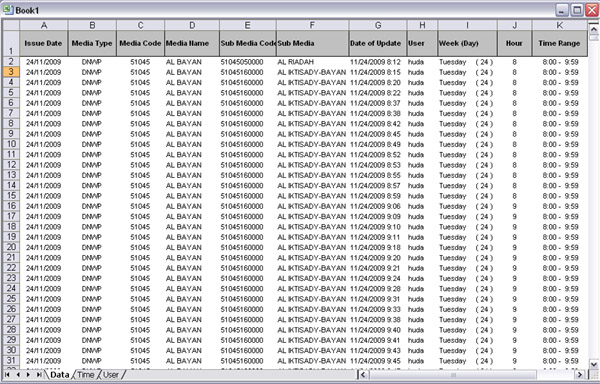Select row 31 header
Viewport: 600px width, 384px height.
click(11, 360)
